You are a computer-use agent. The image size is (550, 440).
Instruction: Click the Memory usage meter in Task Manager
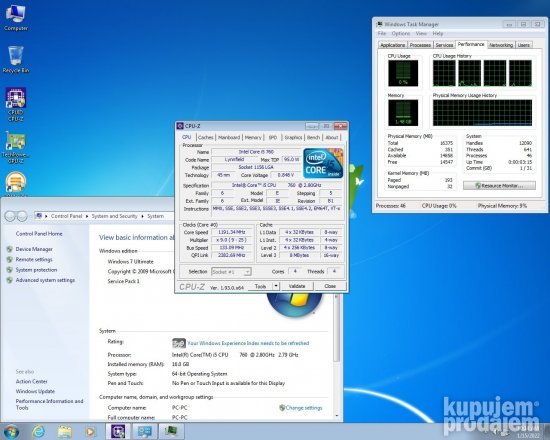click(x=403, y=113)
